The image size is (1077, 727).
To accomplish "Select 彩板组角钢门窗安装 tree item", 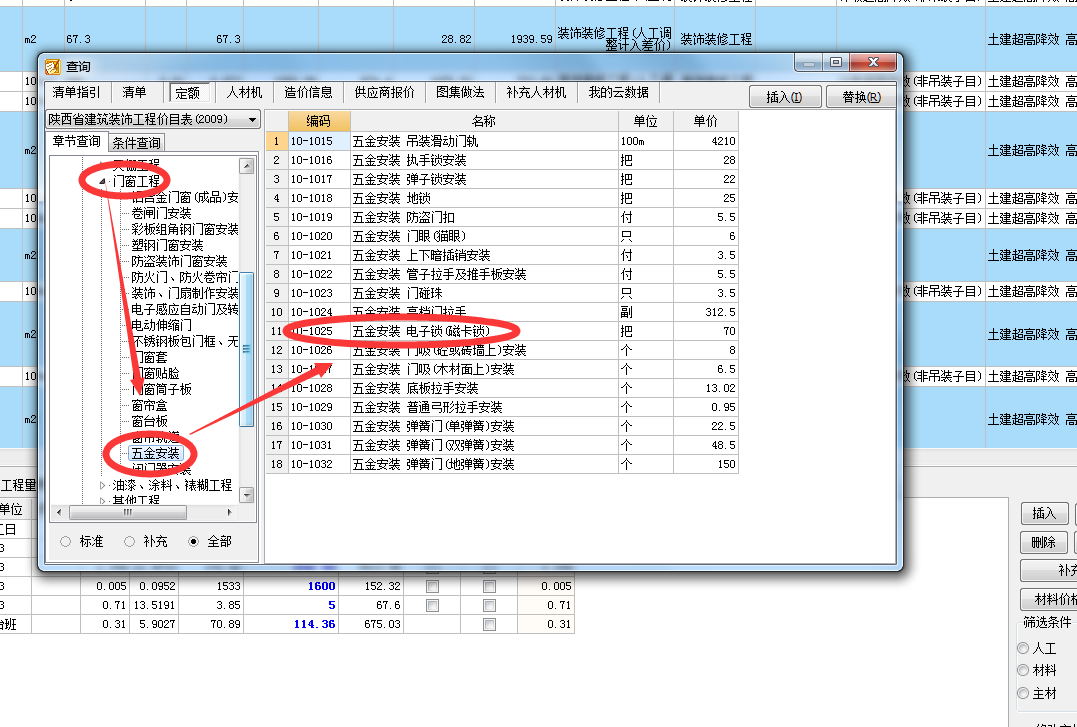I will coord(185,230).
